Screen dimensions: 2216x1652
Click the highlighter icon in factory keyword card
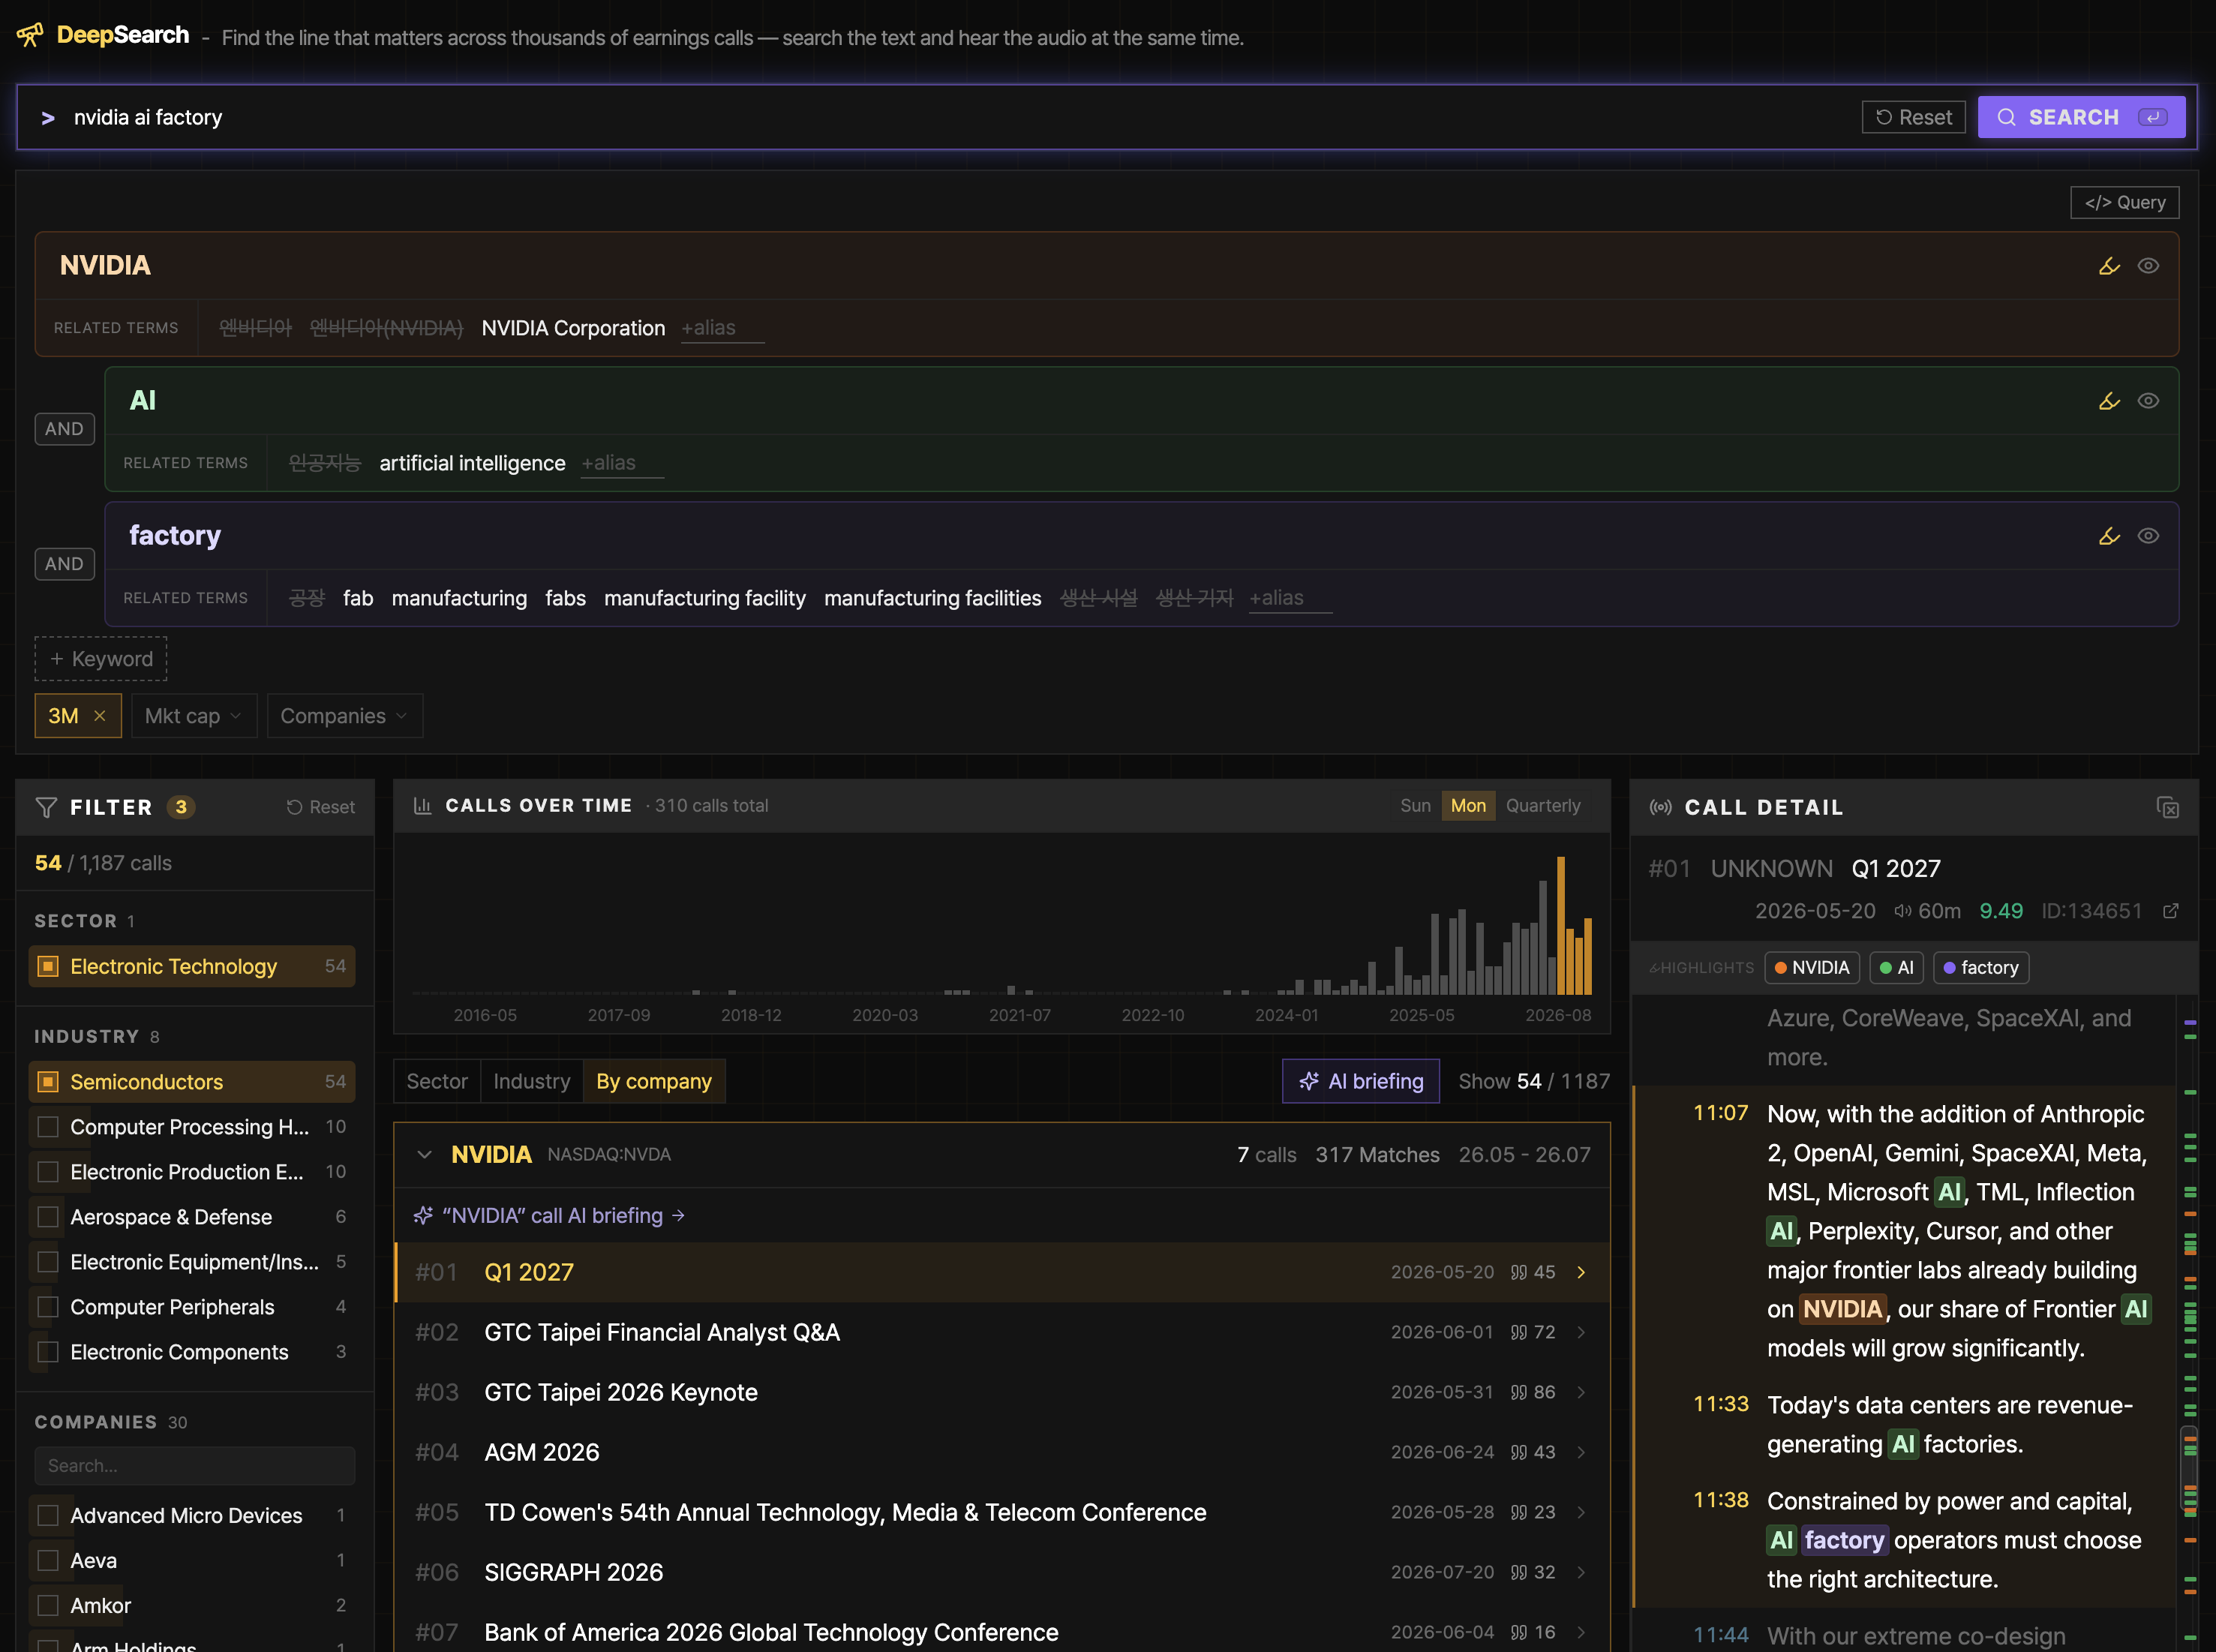click(x=2109, y=536)
